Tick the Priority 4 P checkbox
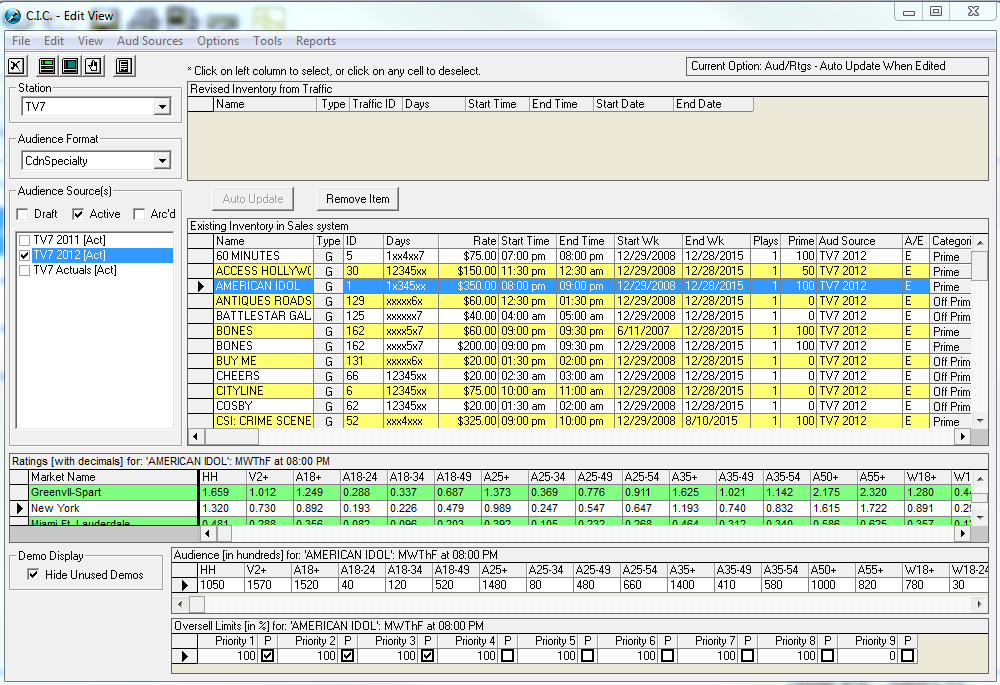The width and height of the screenshot is (1000, 685). click(507, 656)
